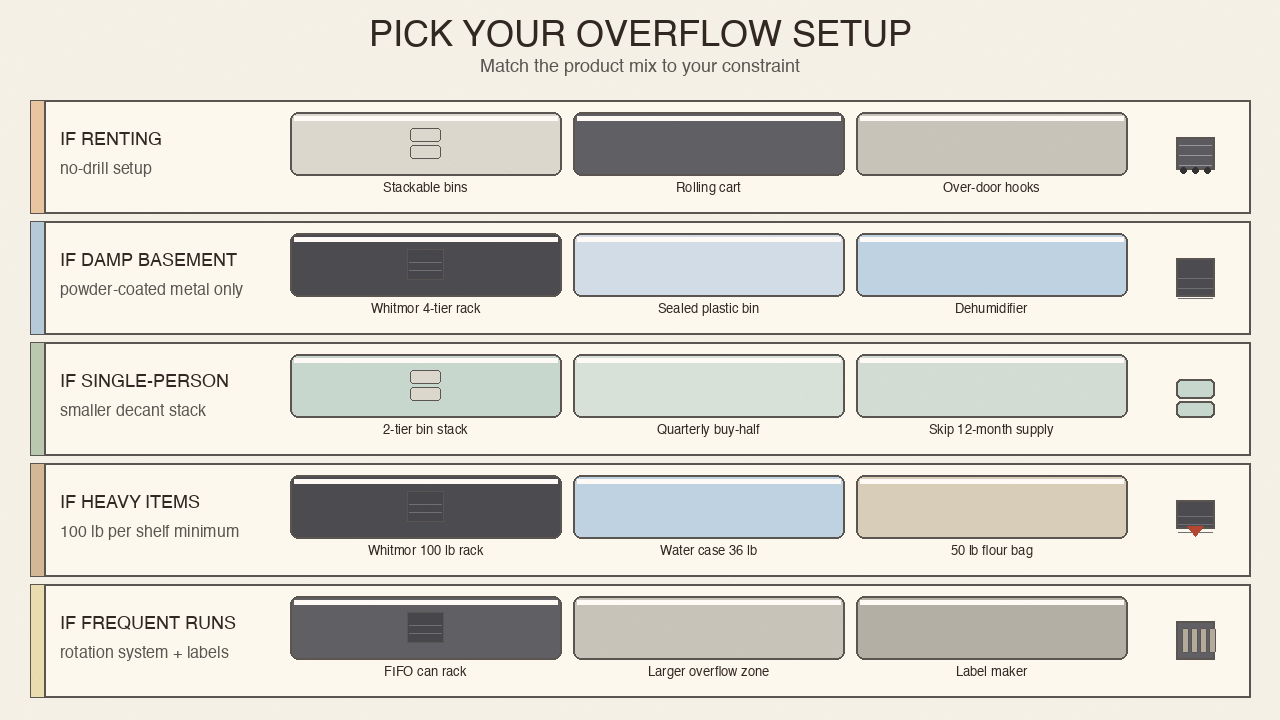Click the rack icon inside the Whitmor 100 lb rack card
The image size is (1280, 720).
(x=425, y=507)
